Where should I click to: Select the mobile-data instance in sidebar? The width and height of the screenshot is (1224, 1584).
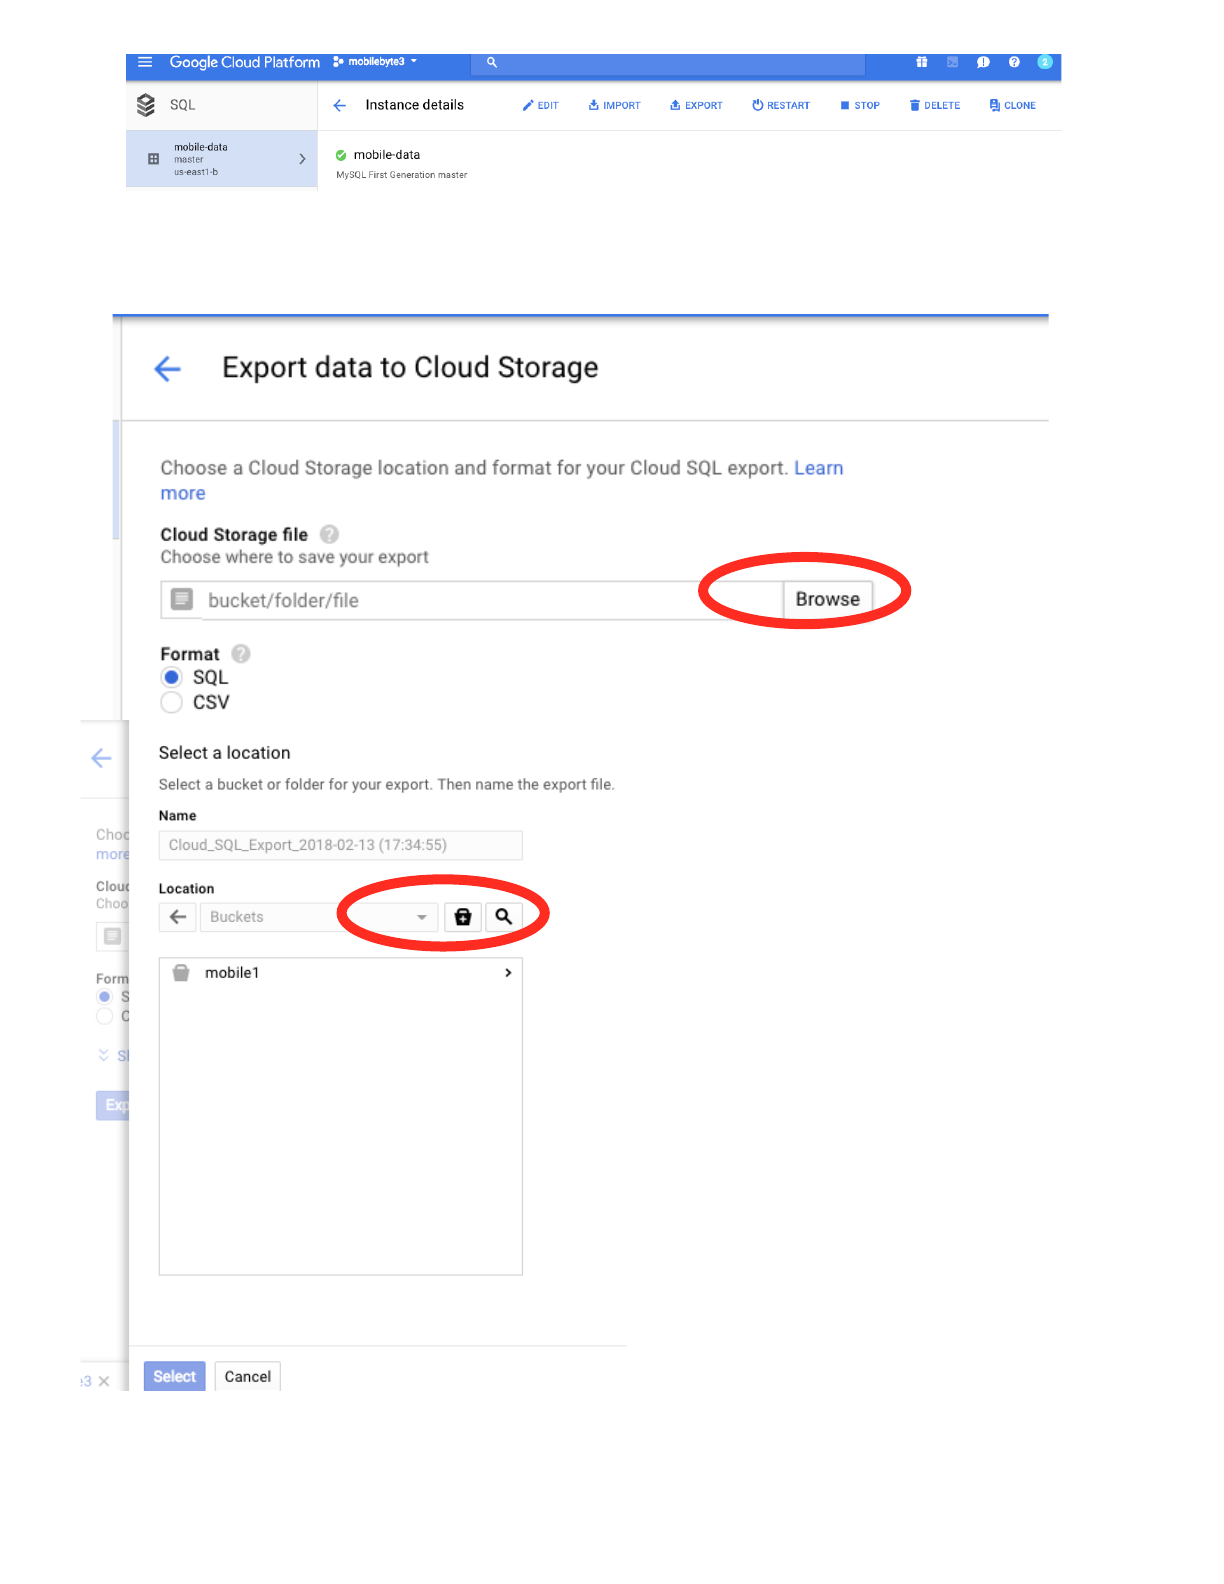(221, 159)
